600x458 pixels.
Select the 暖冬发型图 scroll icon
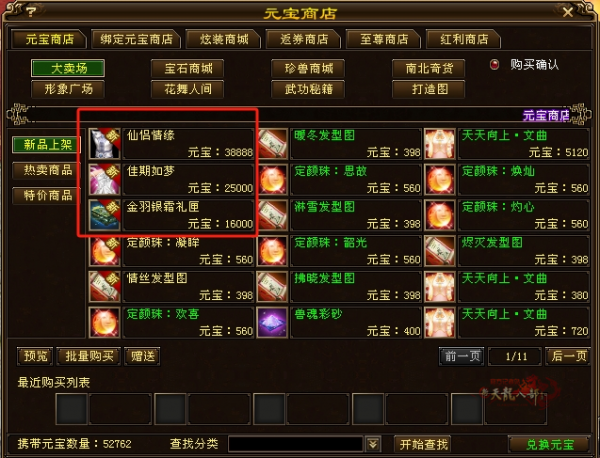point(272,143)
